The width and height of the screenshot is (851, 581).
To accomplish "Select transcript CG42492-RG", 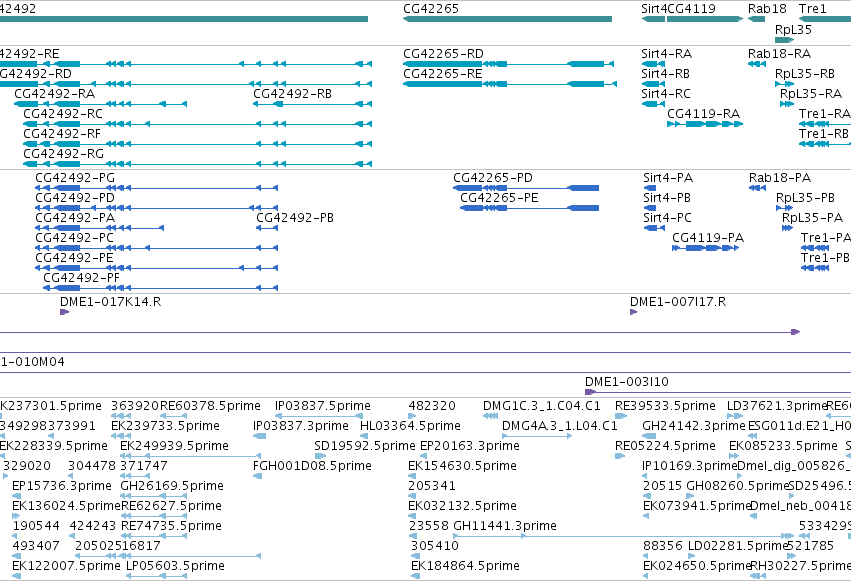I will 198,164.
